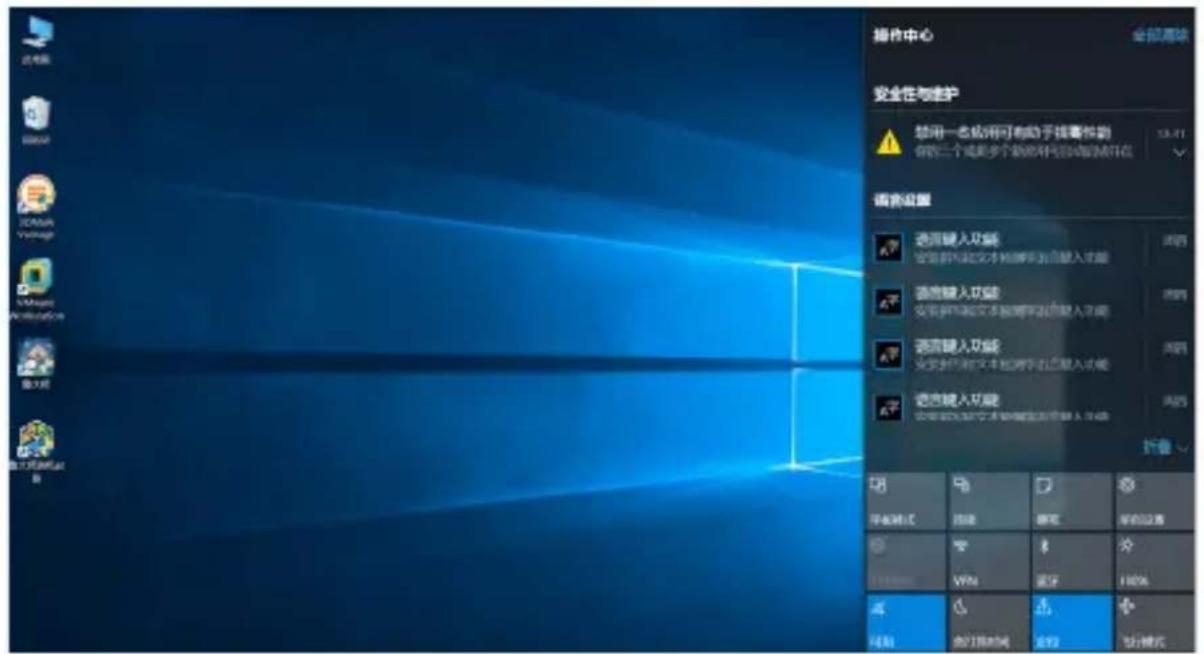
Task: Open the notification about disabling startup apps
Action: [x=1030, y=142]
